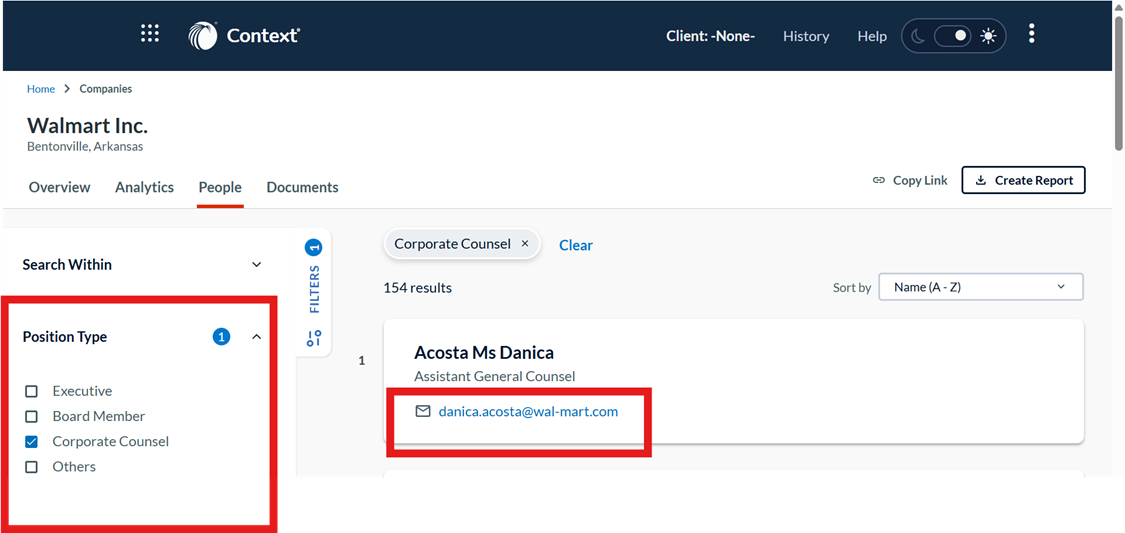Click the FILTERS count badge

click(x=314, y=248)
